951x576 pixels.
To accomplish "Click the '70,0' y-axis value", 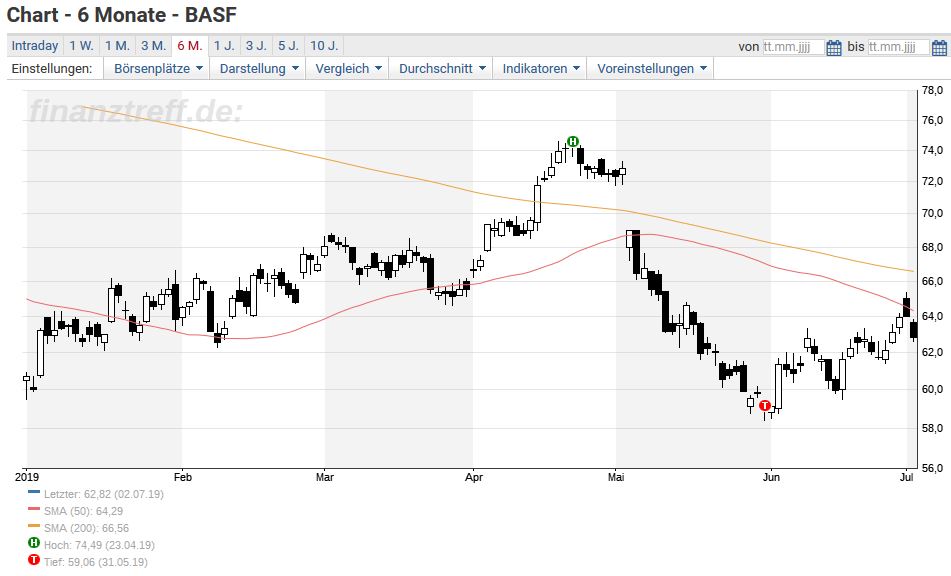I will pos(932,213).
